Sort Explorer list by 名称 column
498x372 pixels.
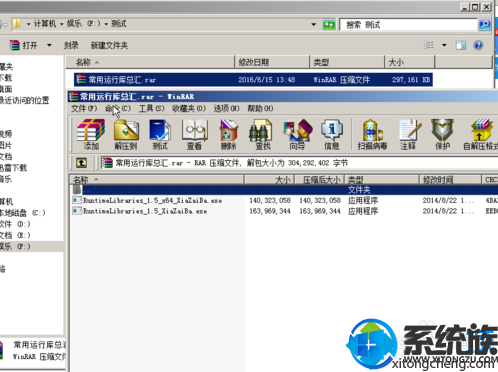150,62
